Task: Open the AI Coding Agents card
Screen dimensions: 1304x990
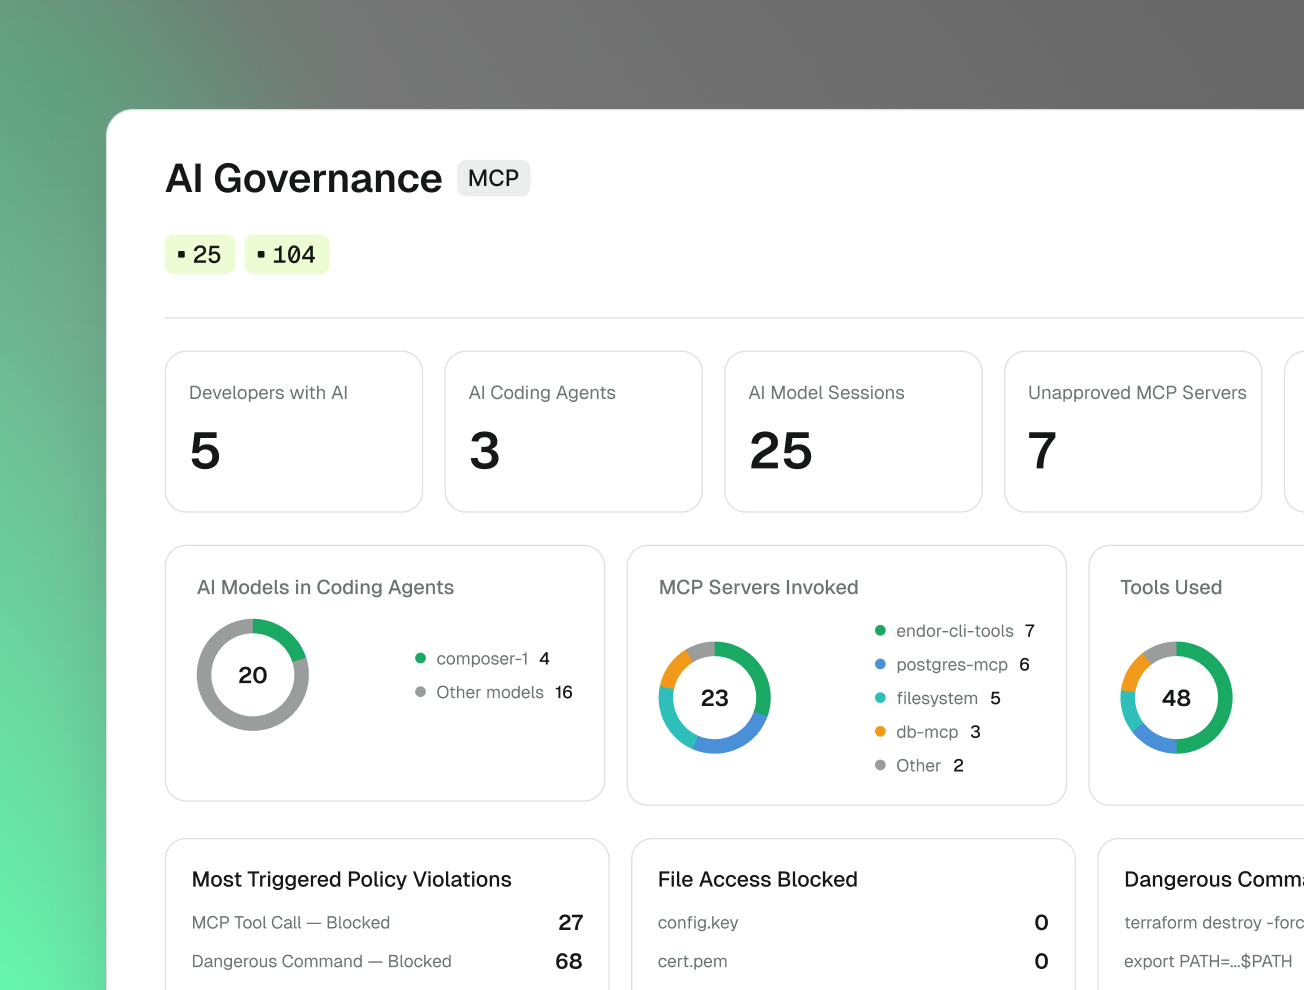Action: click(x=574, y=432)
